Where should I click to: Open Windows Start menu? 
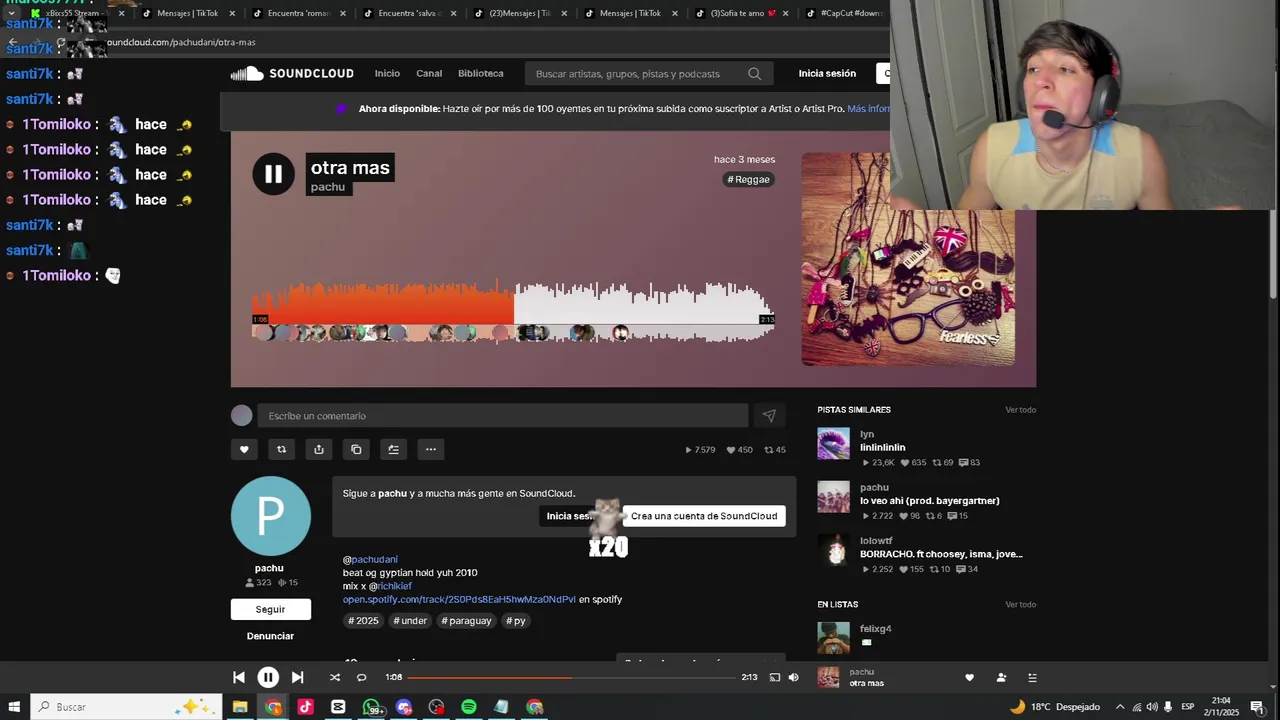point(14,707)
